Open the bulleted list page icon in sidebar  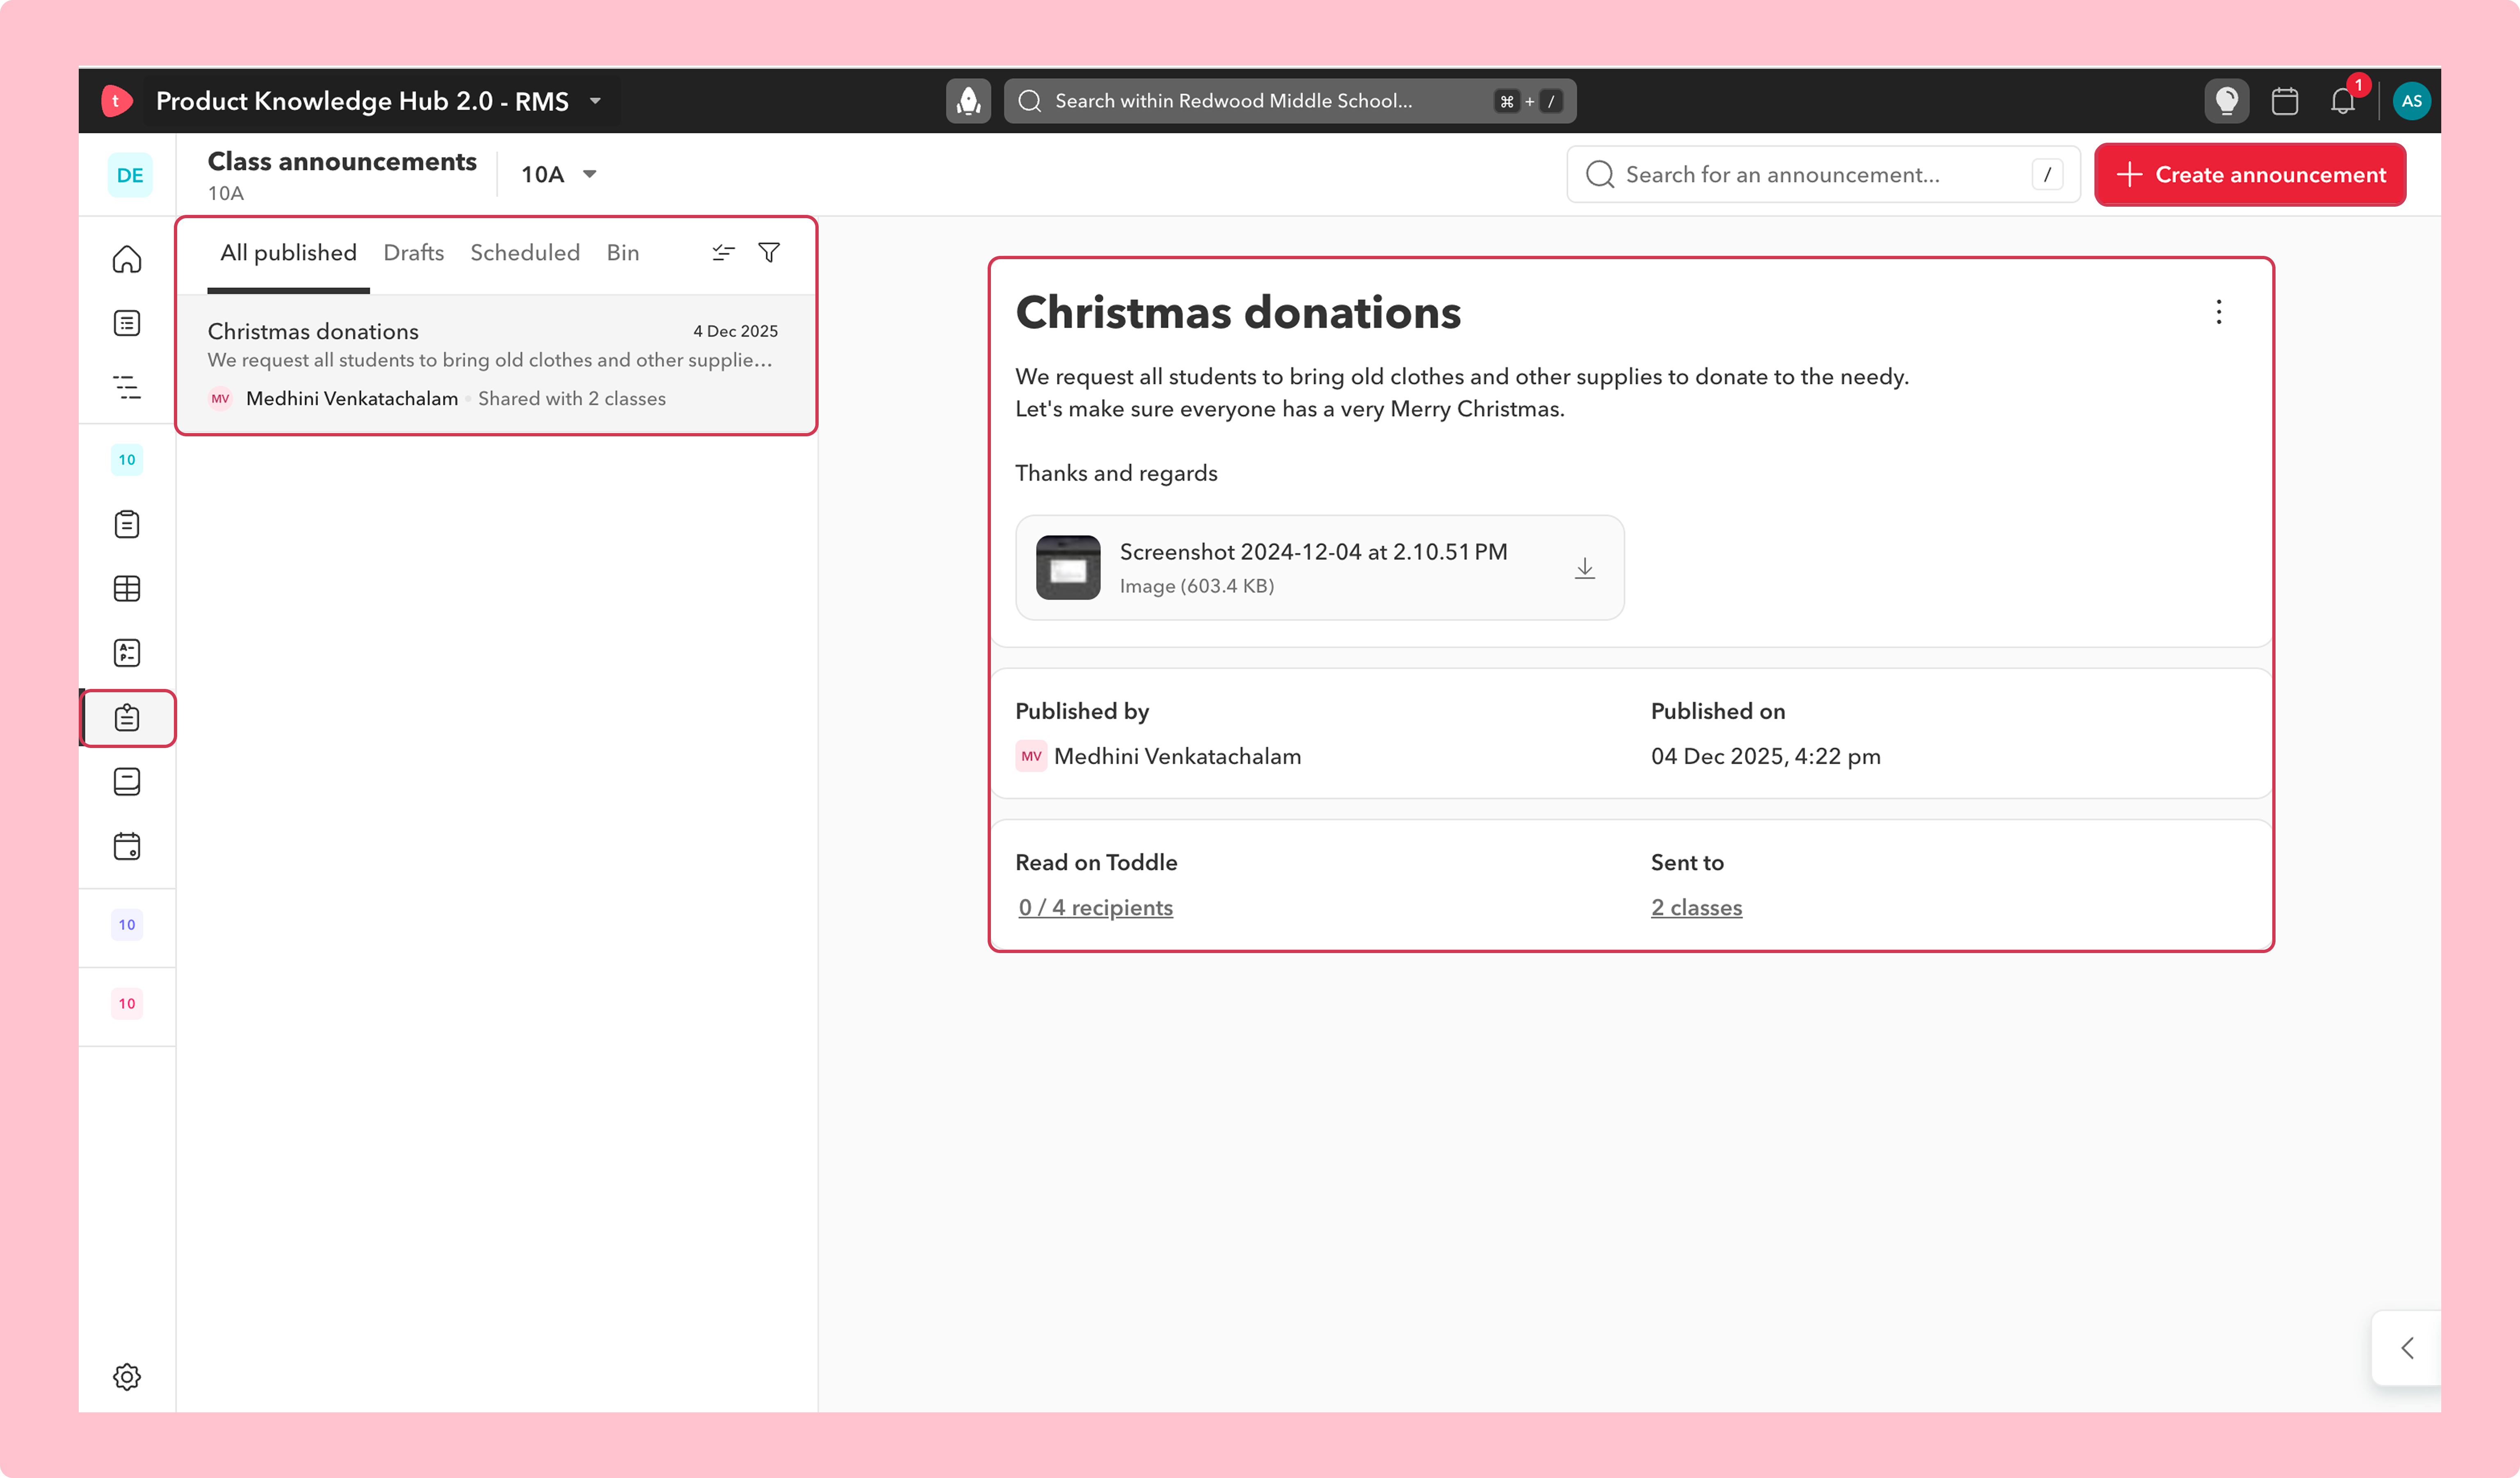[127, 323]
